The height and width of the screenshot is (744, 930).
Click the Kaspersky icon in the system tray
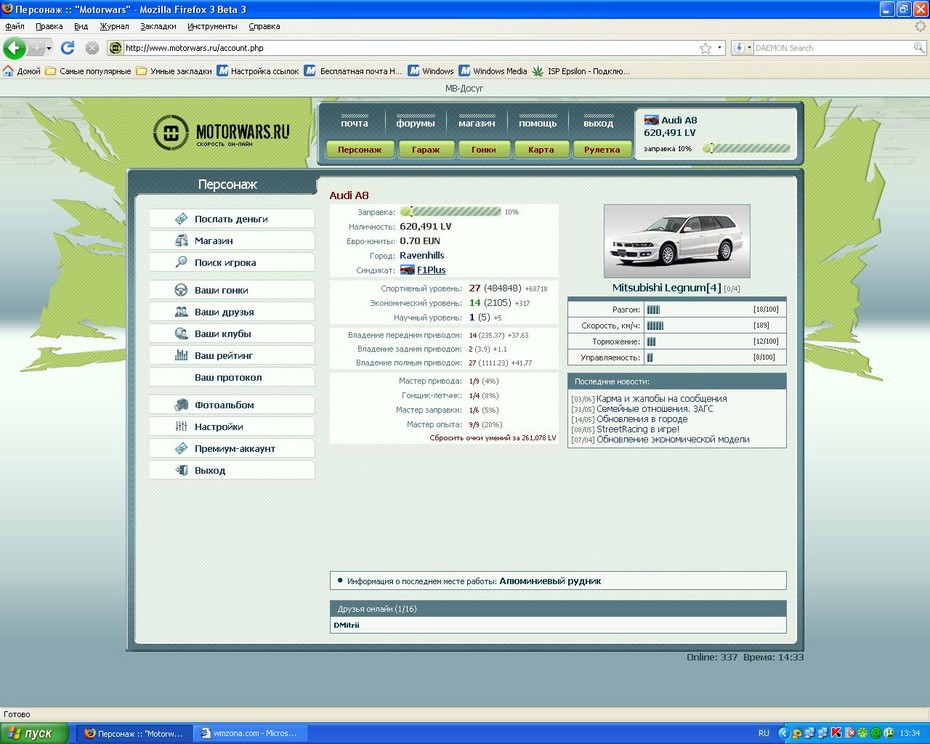coord(836,733)
